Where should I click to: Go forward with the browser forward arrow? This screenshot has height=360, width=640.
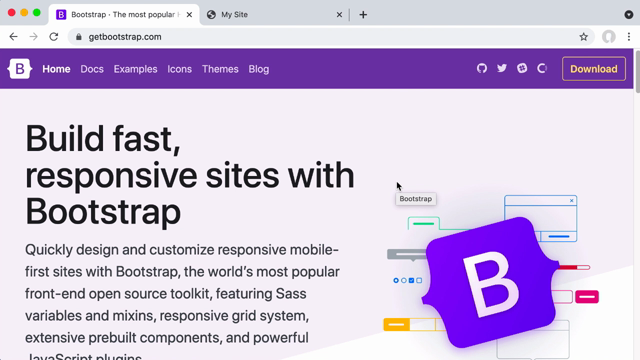[33, 37]
